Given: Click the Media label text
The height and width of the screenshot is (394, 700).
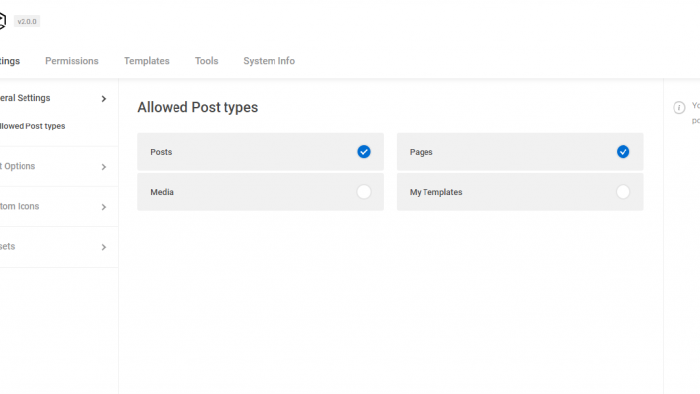Looking at the screenshot, I should 162,192.
